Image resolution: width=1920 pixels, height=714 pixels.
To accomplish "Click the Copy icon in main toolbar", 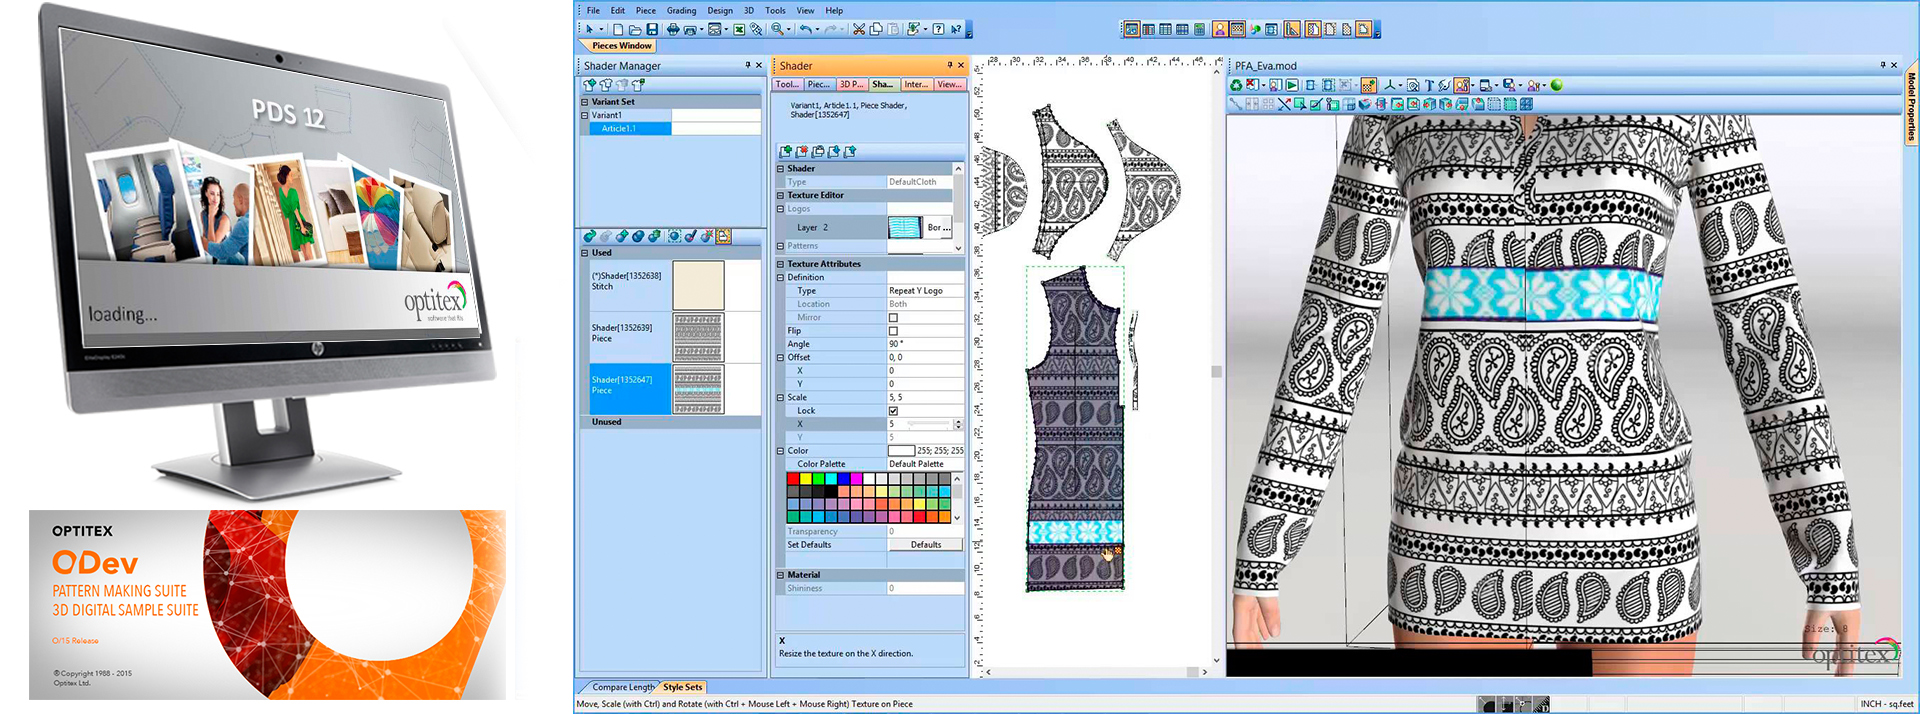I will tap(876, 30).
